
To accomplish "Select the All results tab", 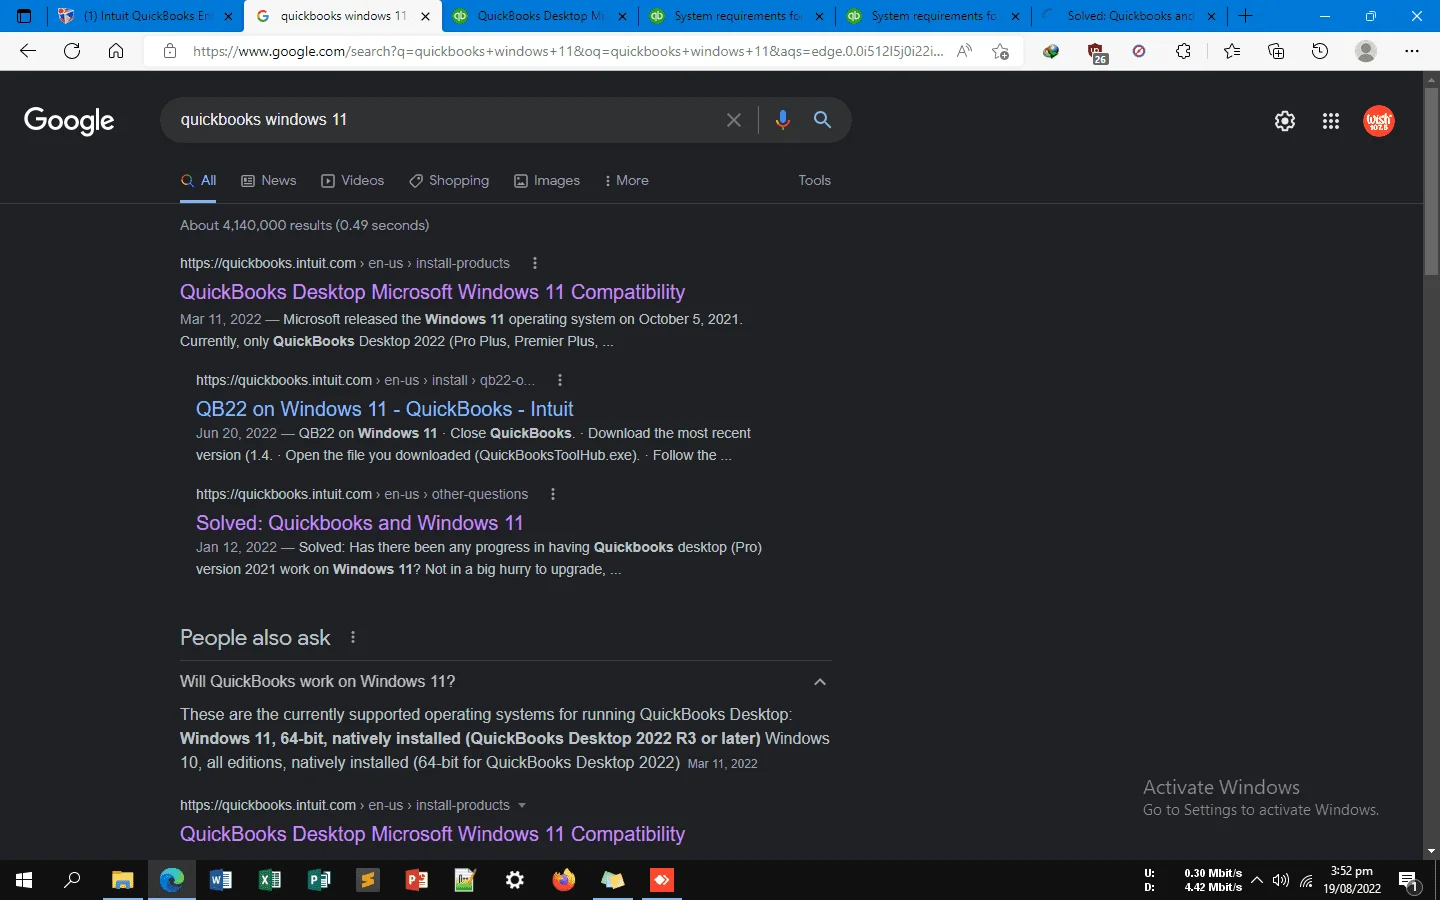I will tap(198, 181).
